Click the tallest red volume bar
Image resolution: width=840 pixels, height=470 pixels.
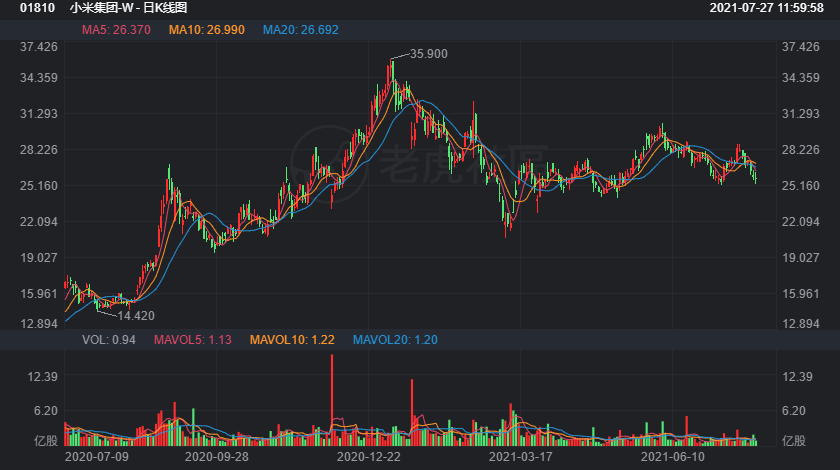[x=331, y=400]
